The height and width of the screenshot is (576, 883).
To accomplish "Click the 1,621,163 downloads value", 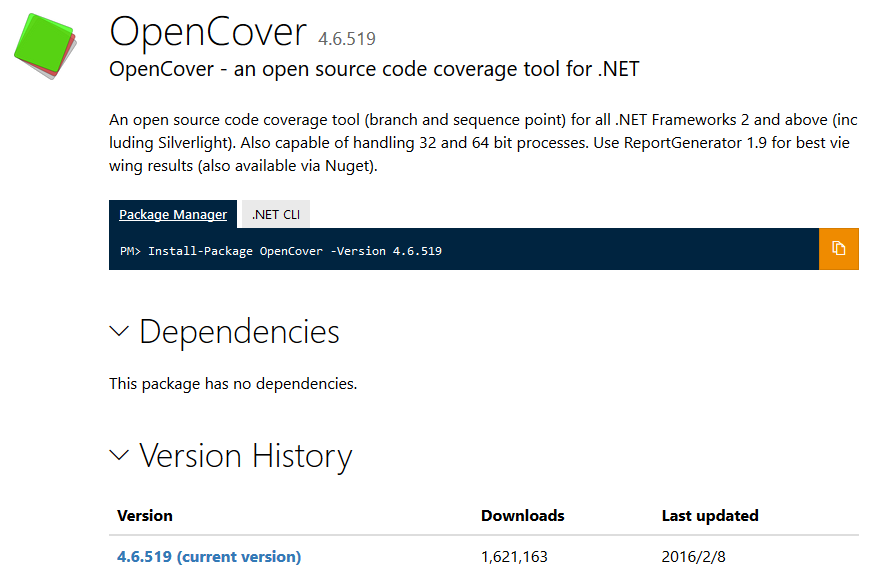I will (514, 557).
